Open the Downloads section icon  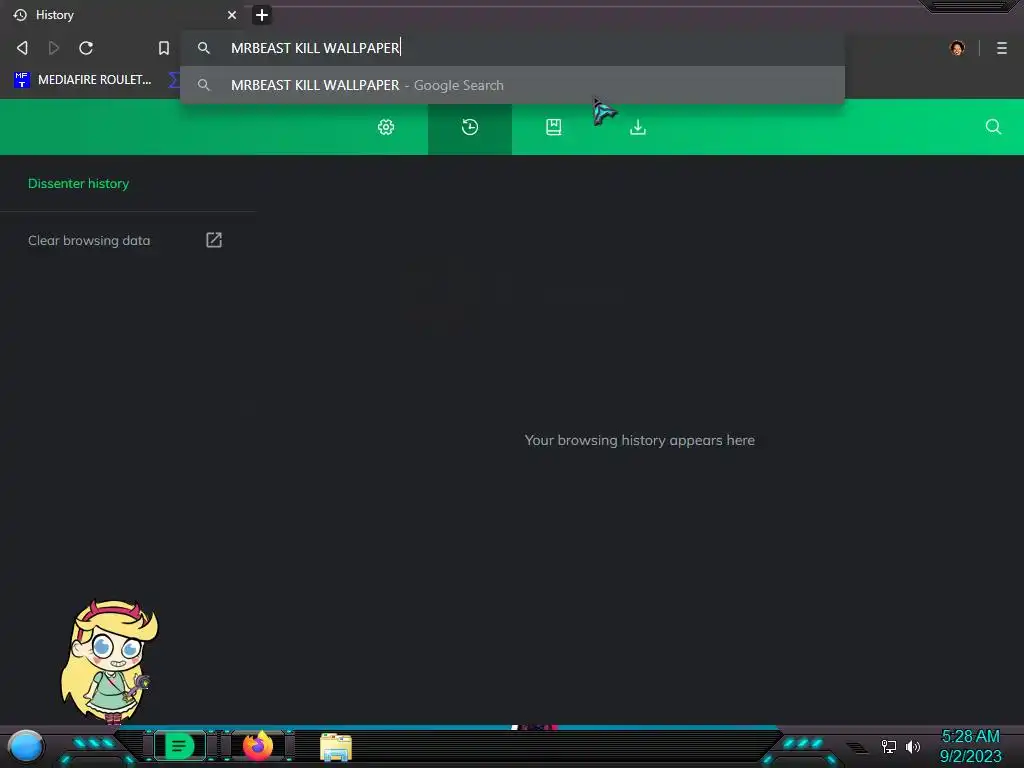[638, 127]
